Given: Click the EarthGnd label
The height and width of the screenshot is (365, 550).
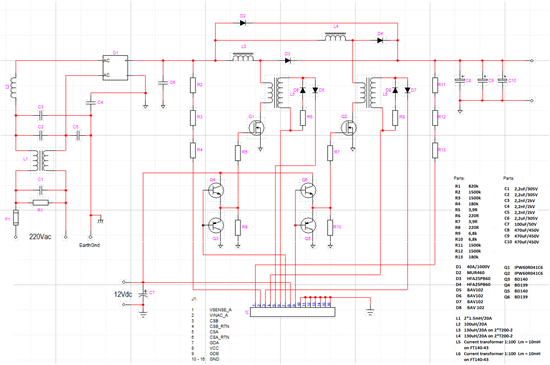Looking at the screenshot, I should coord(89,245).
